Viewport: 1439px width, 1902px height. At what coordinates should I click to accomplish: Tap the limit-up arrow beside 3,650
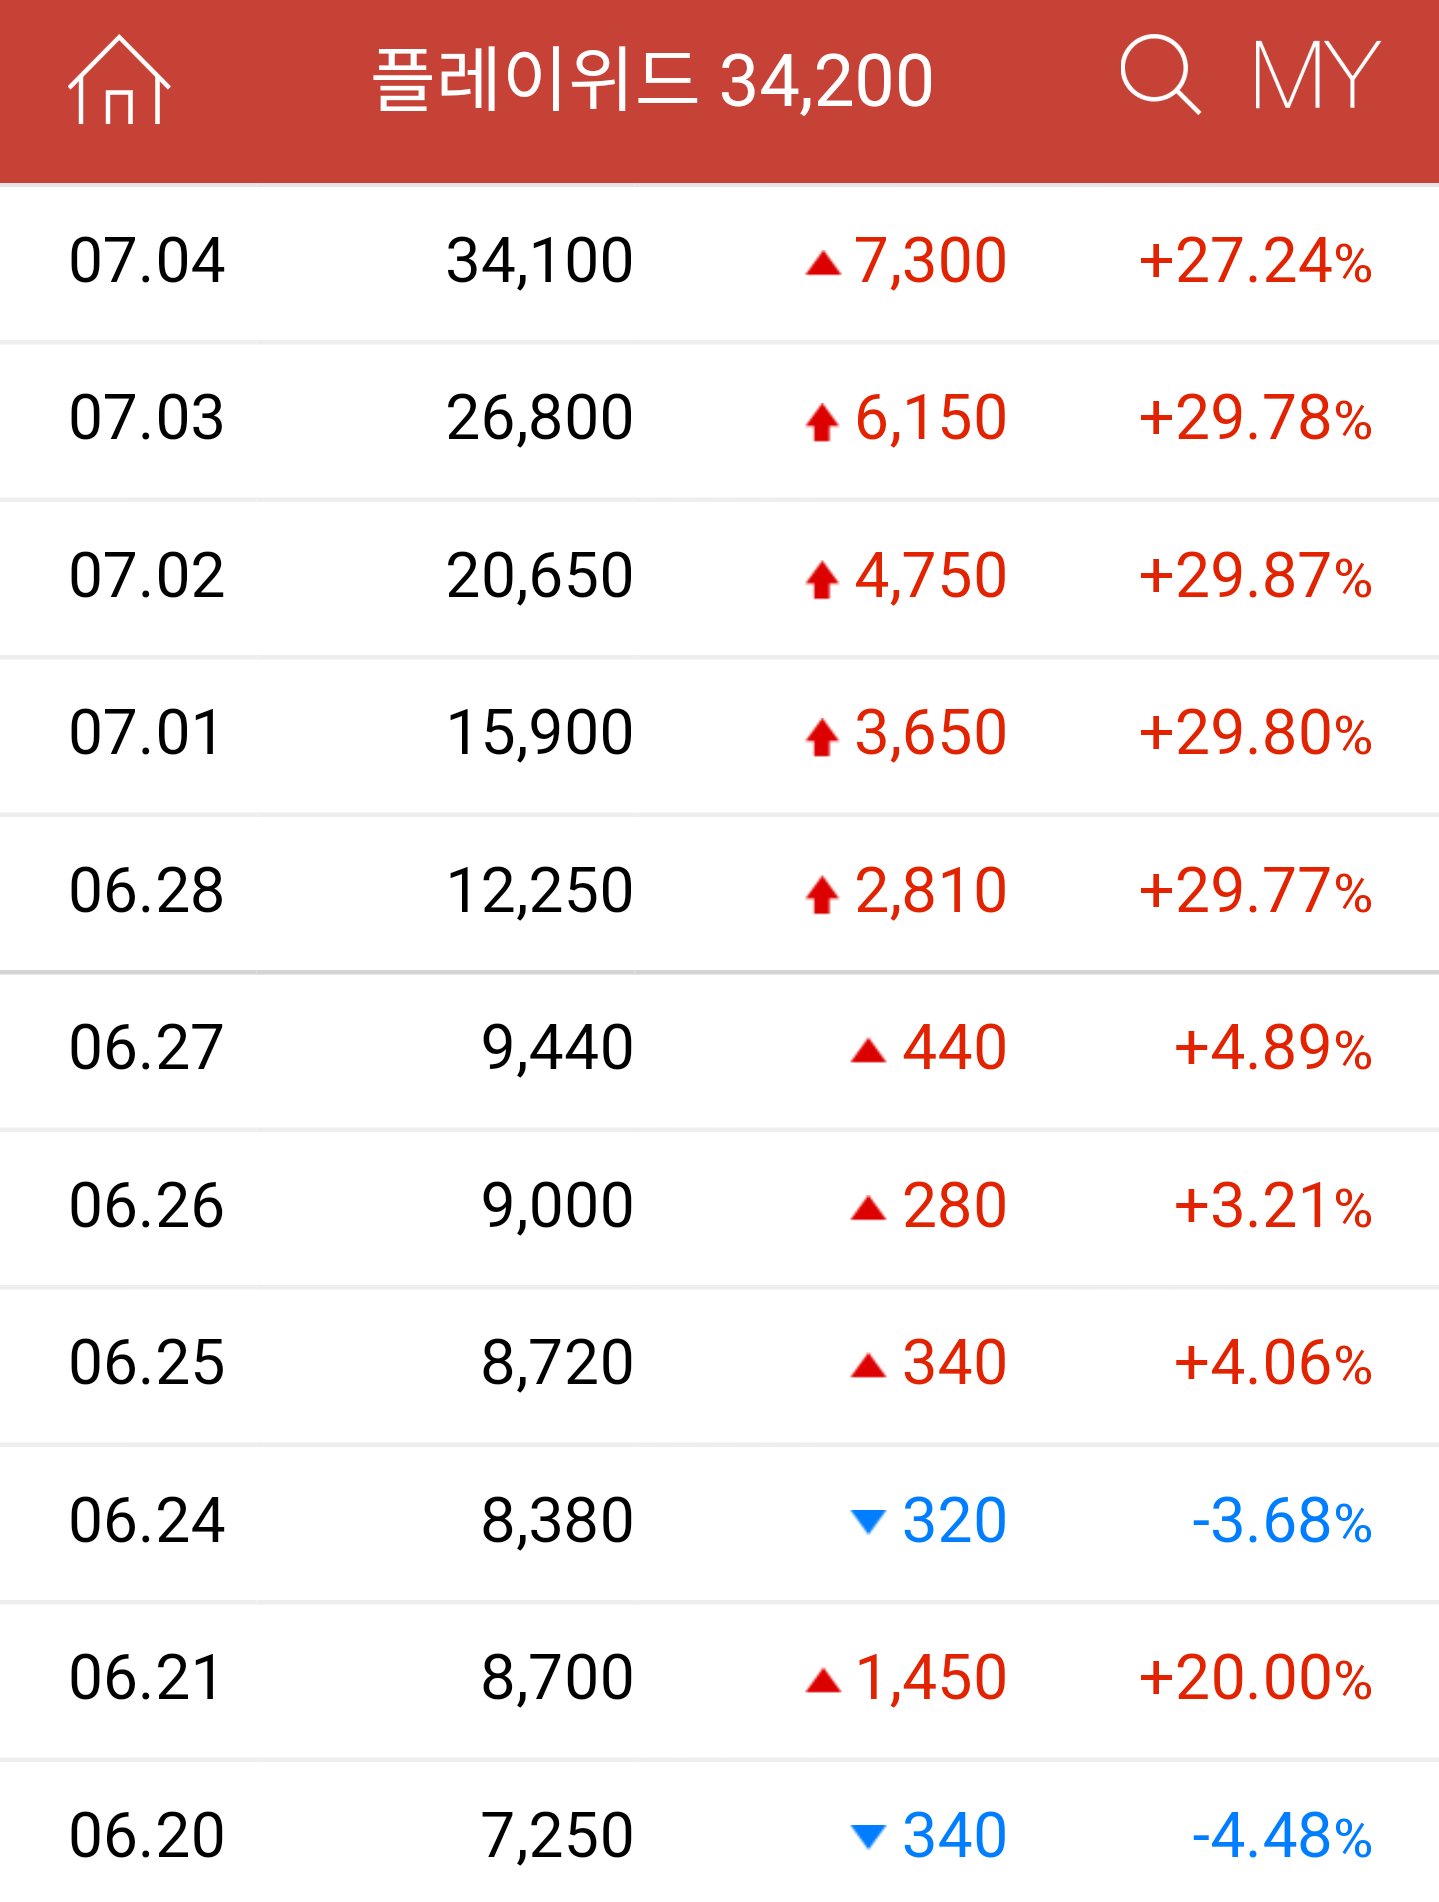822,737
